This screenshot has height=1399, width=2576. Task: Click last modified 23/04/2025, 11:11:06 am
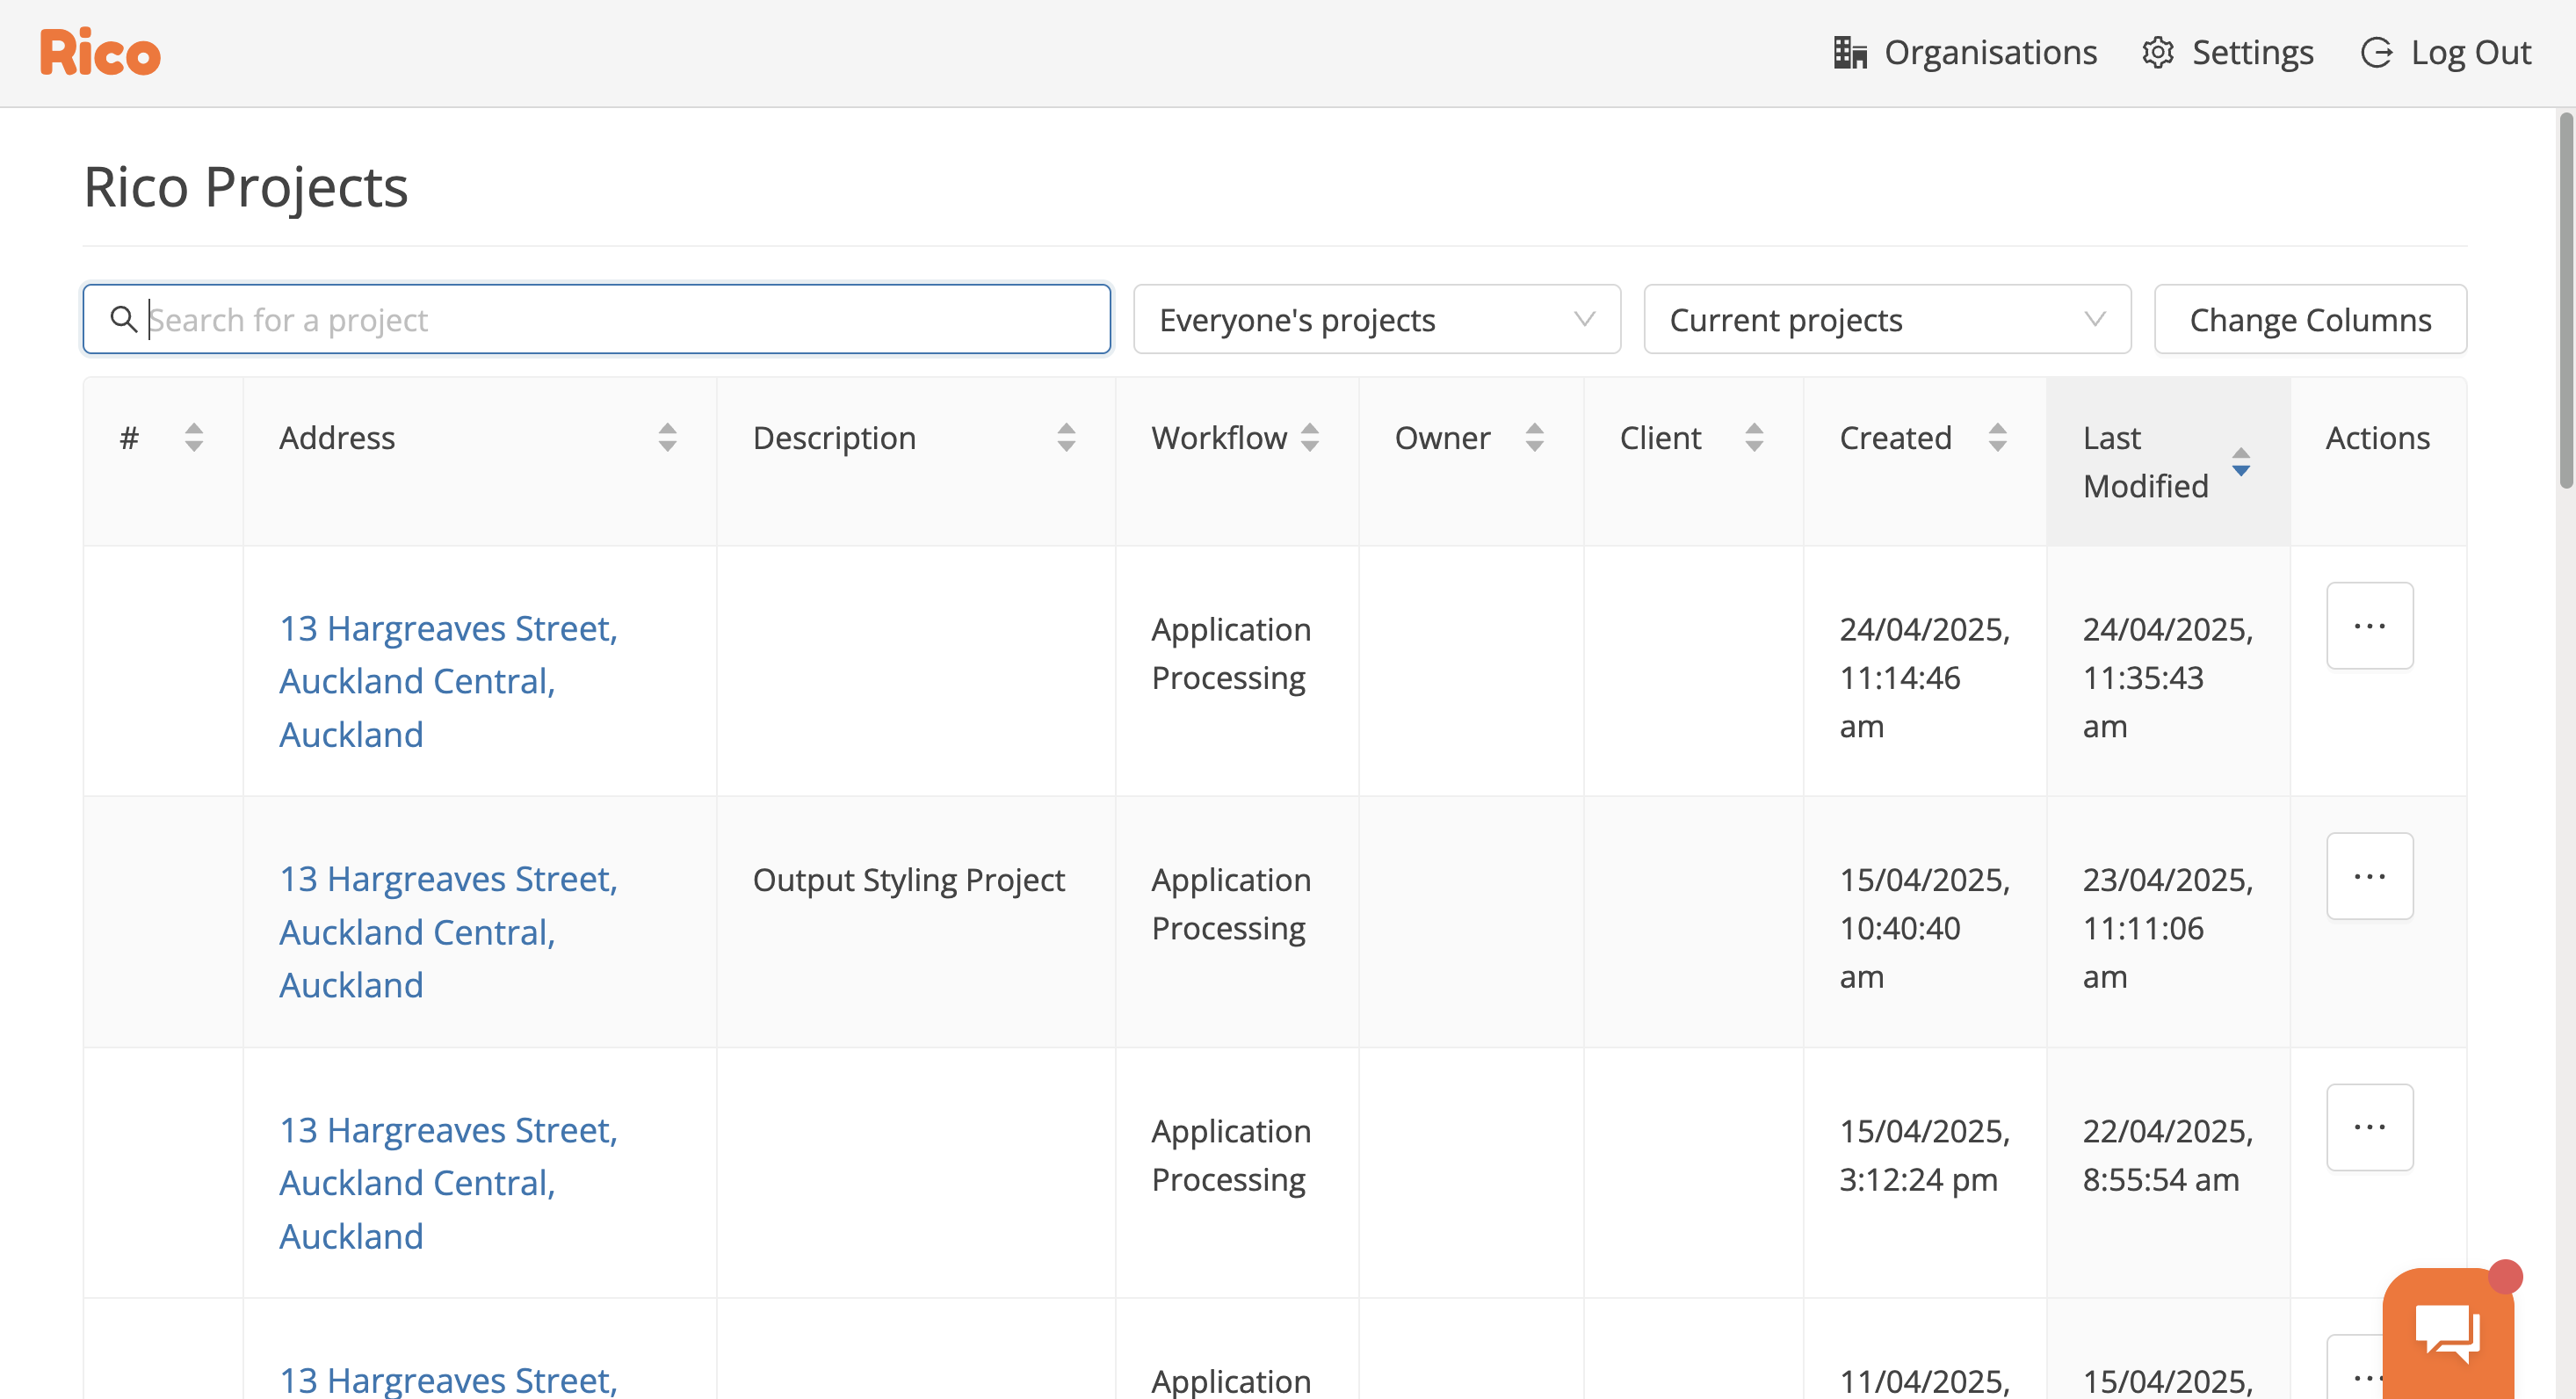tap(2167, 928)
